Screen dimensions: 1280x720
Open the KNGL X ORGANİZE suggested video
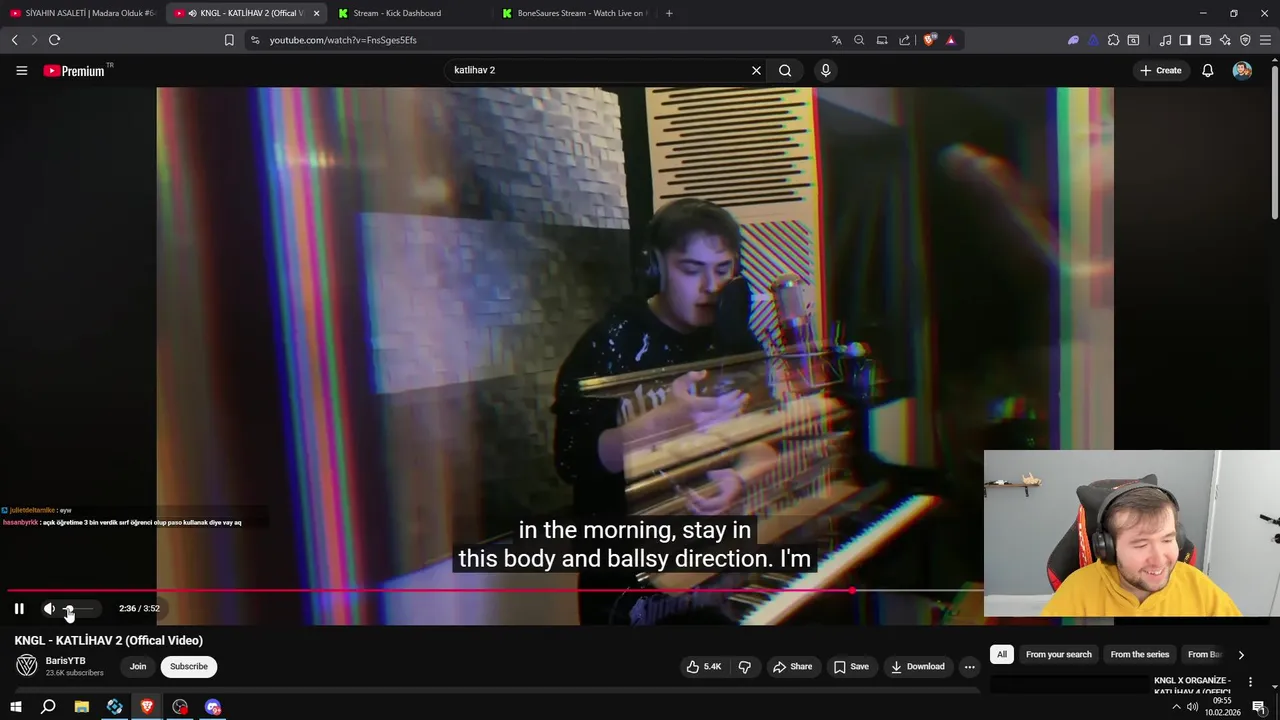click(1192, 686)
